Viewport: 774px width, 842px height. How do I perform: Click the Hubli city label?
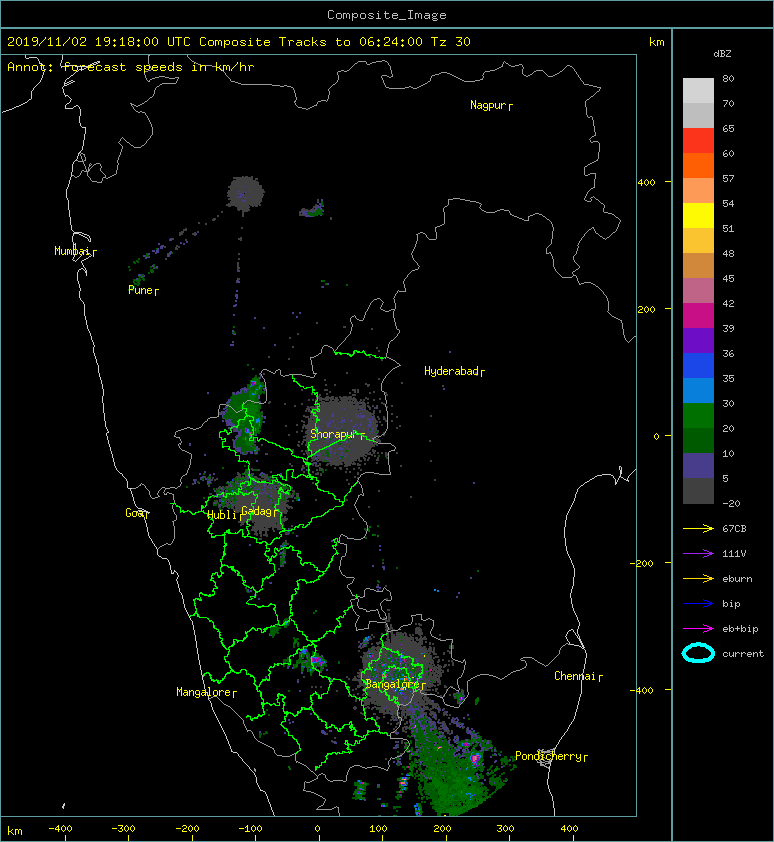point(222,516)
